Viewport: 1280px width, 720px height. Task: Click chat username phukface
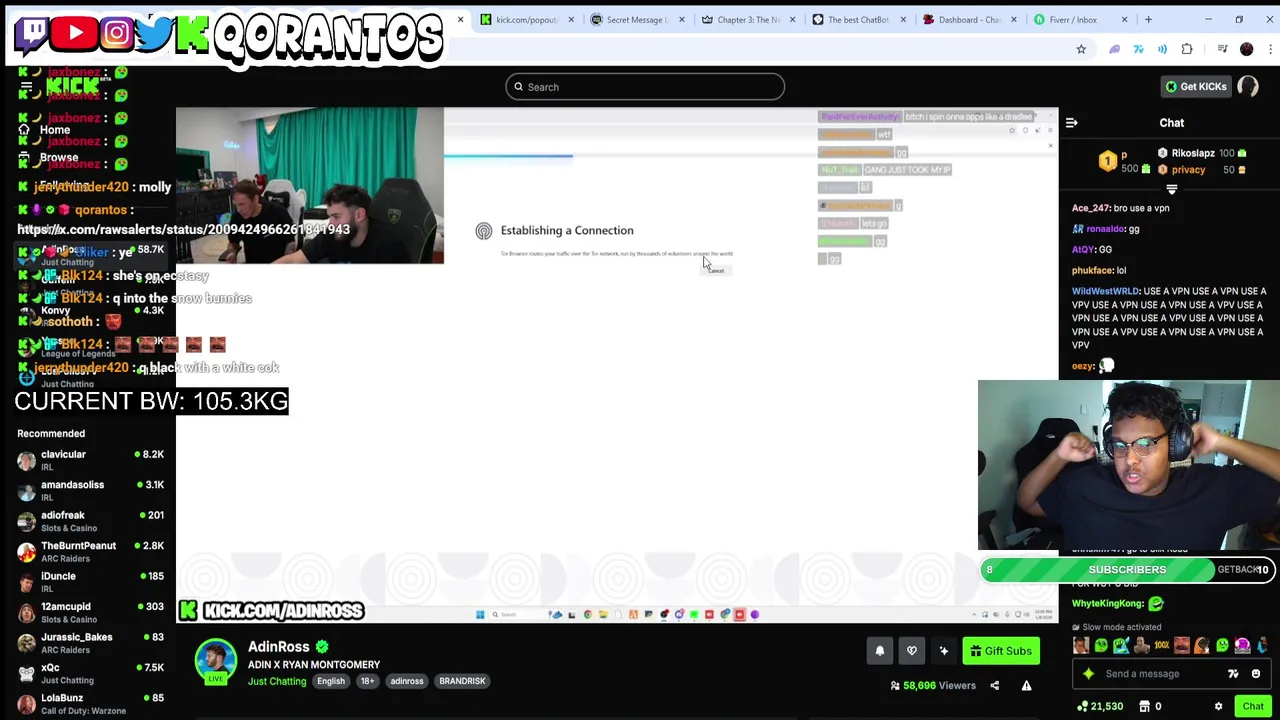[1092, 270]
